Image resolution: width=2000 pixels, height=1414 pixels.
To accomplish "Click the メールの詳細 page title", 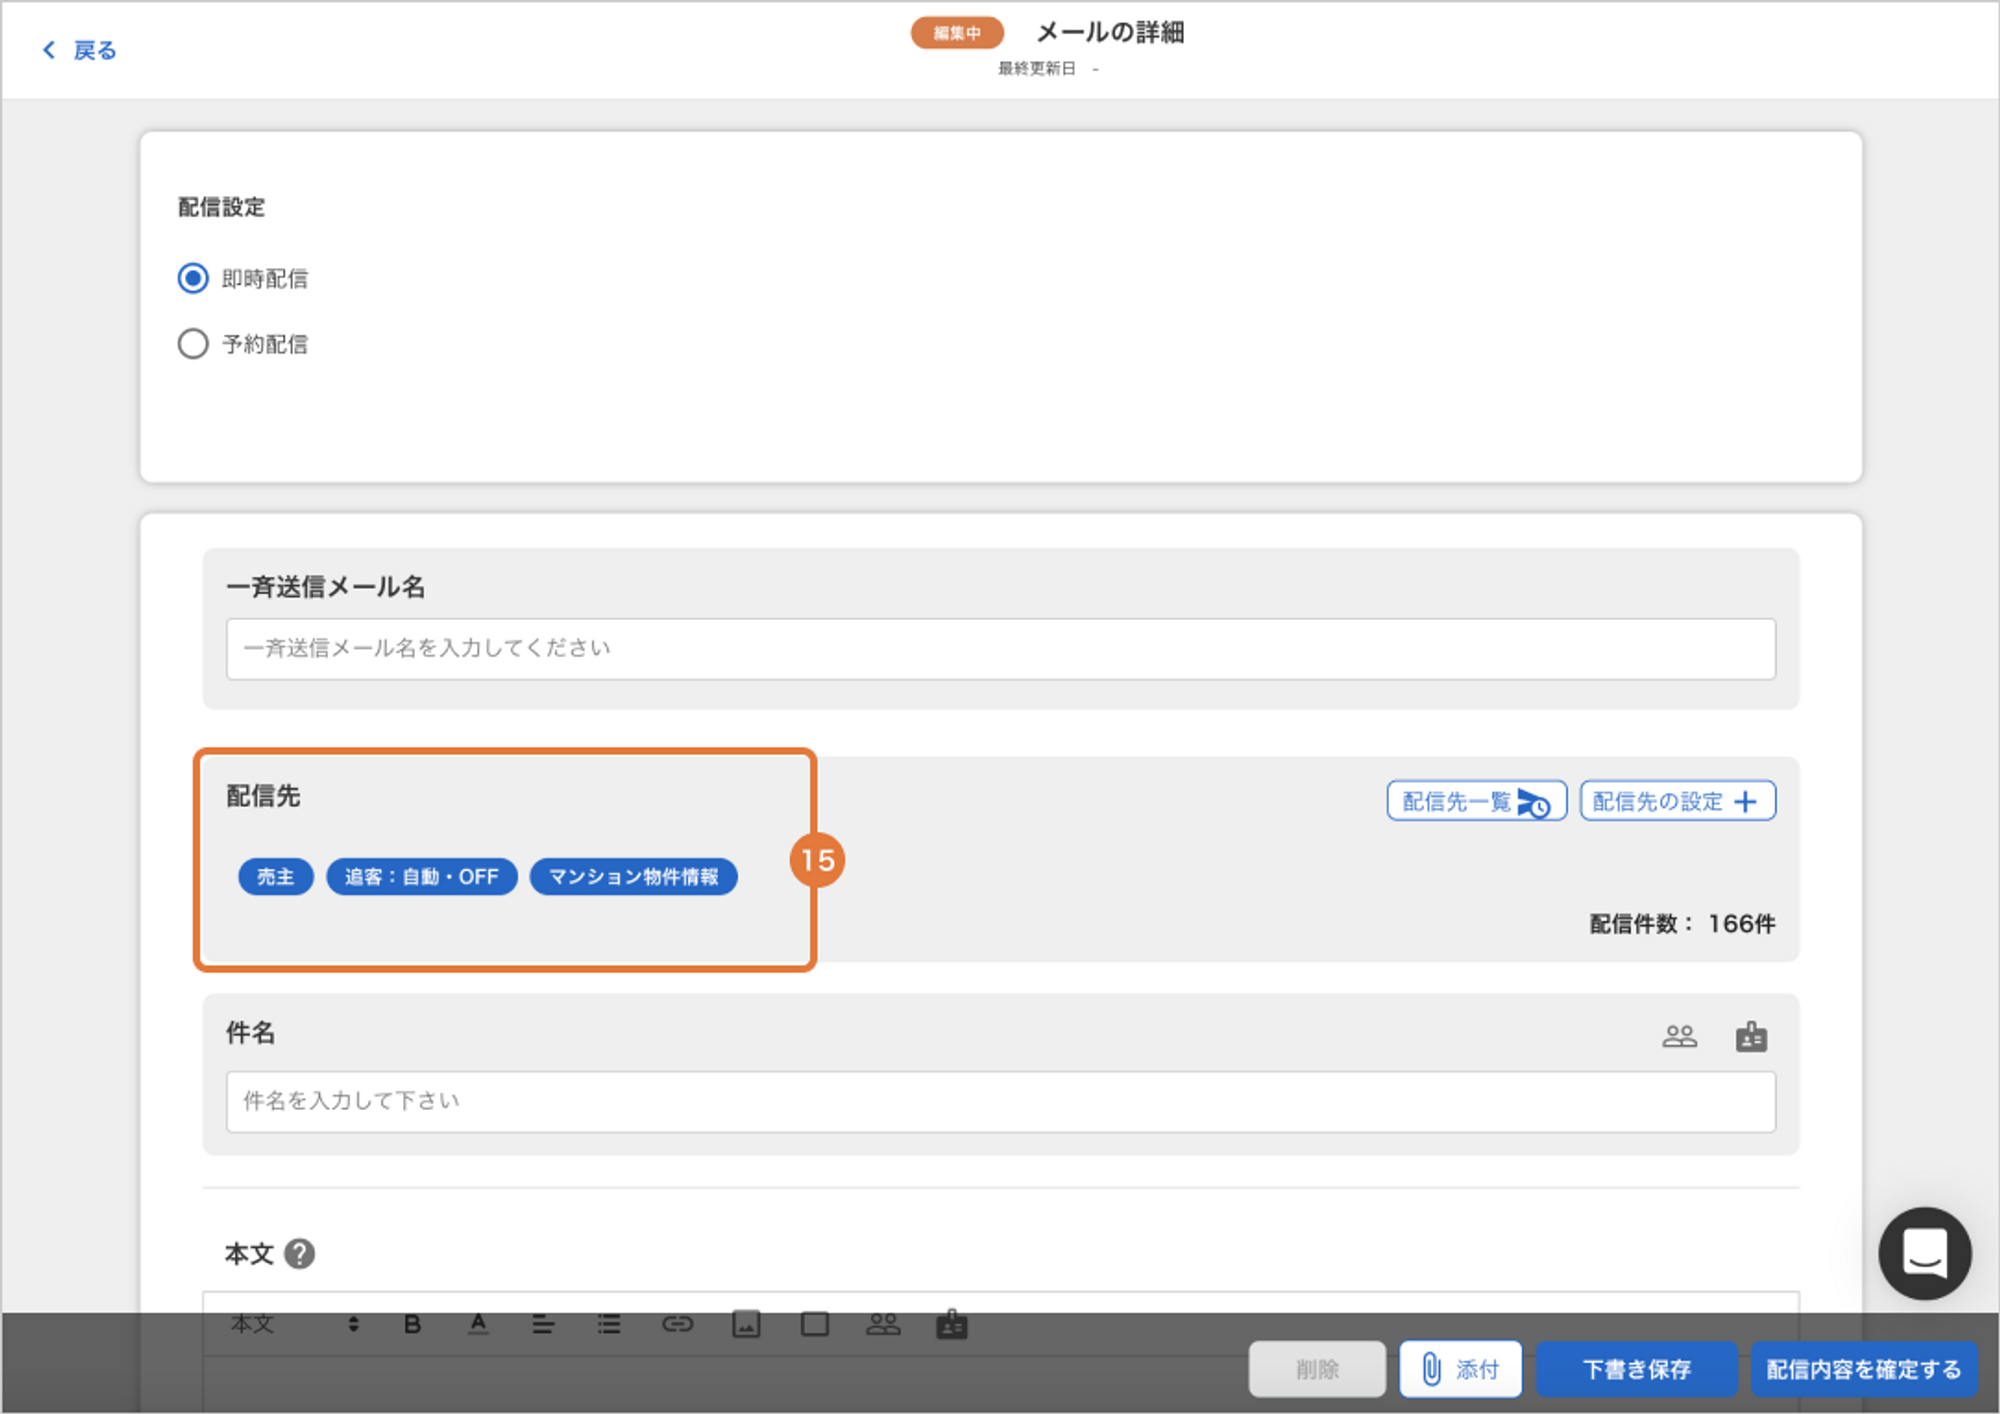I will pos(1110,33).
